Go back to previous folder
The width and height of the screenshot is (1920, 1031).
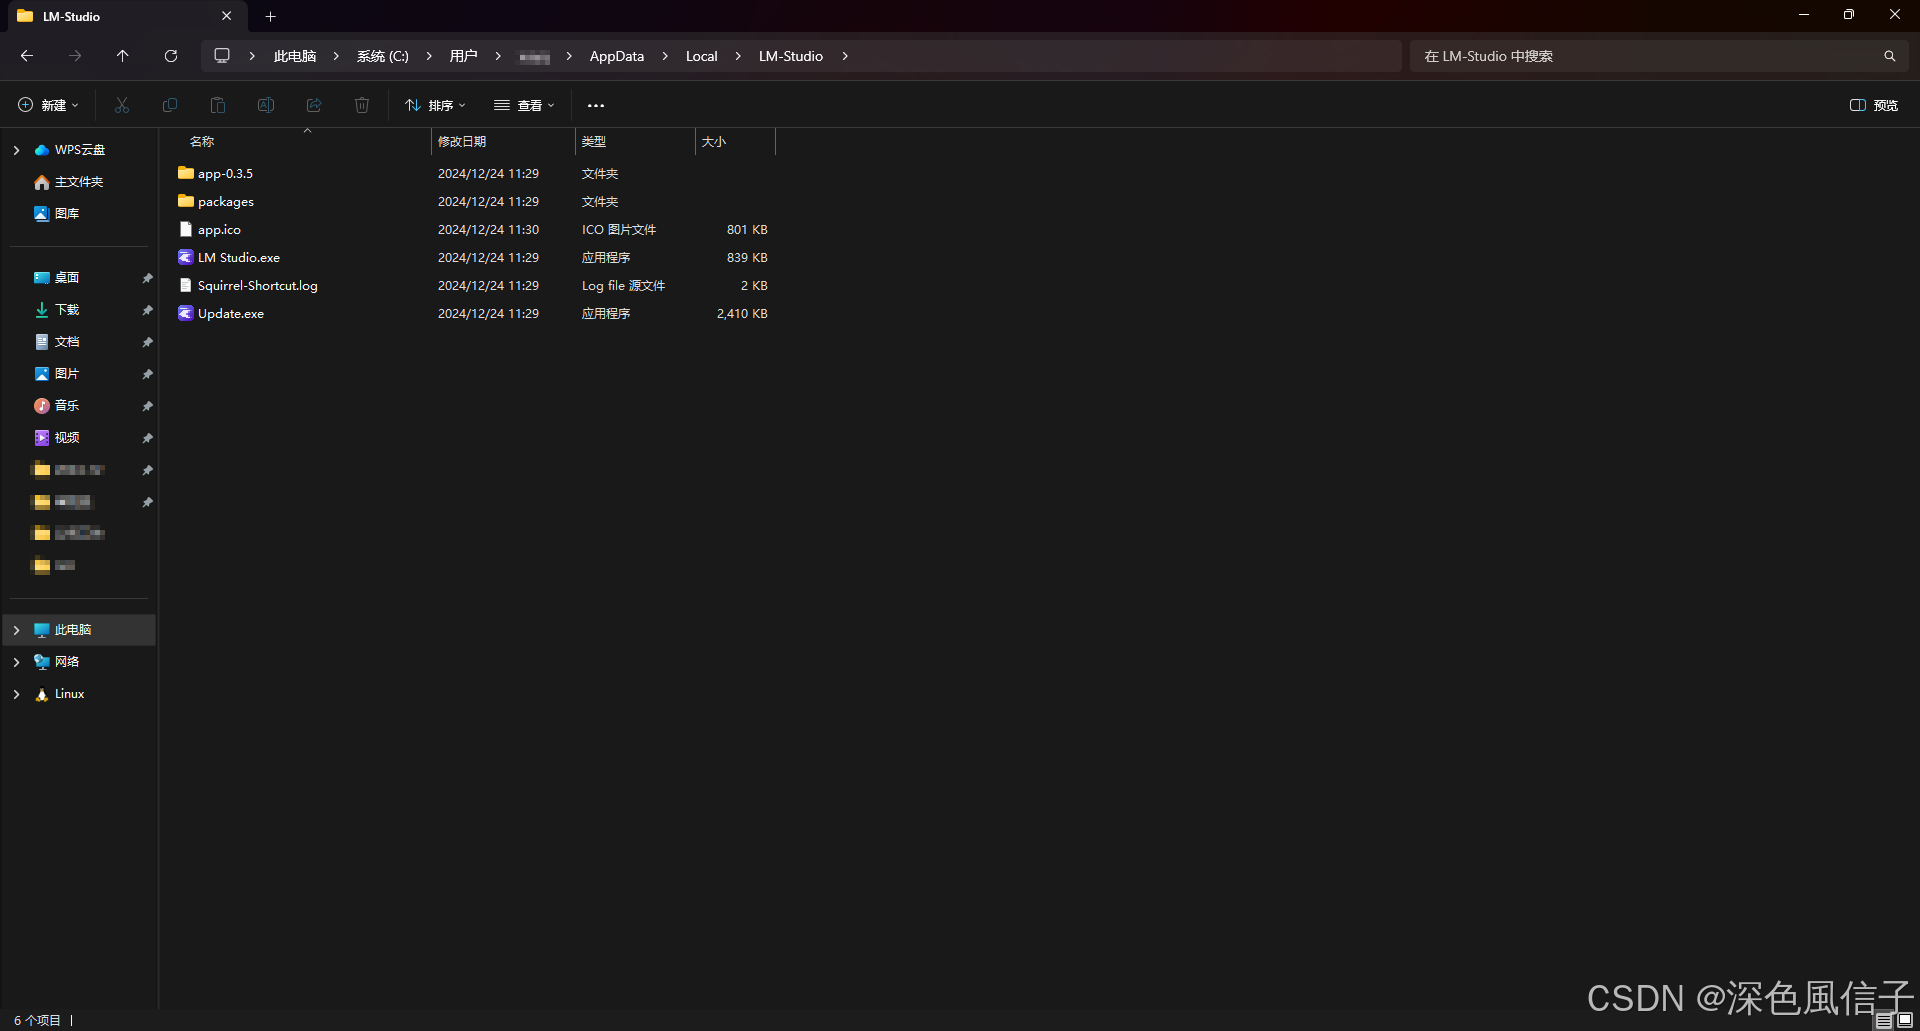[x=27, y=56]
